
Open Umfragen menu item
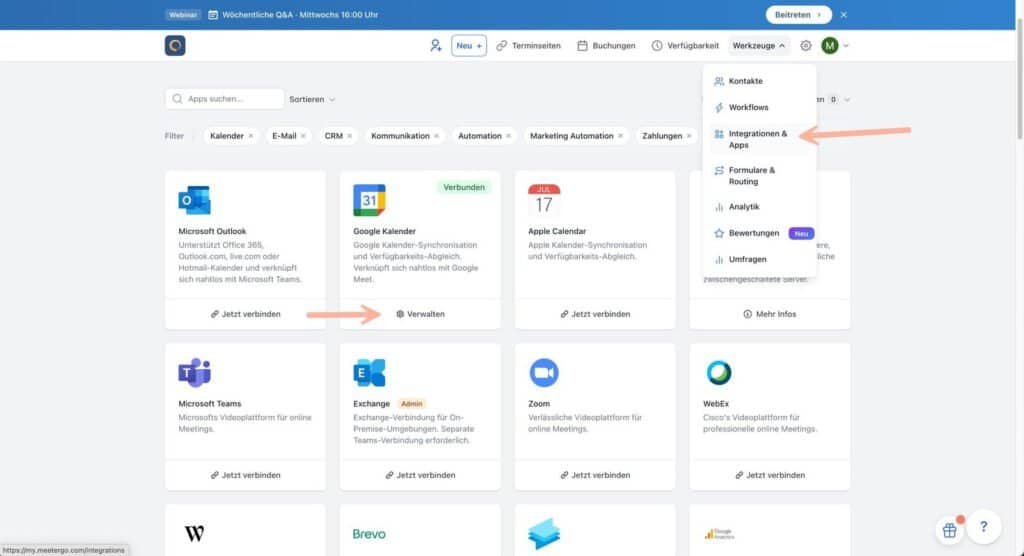tap(760, 259)
